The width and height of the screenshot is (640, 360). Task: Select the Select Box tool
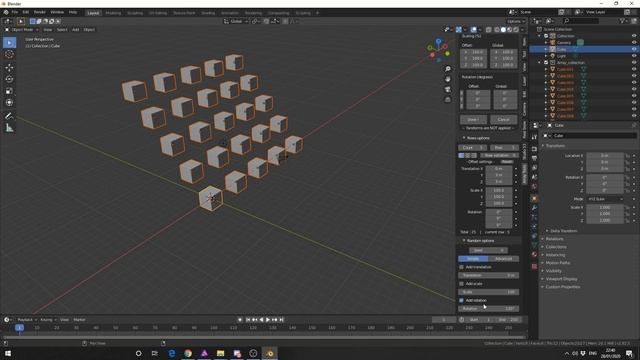pos(9,42)
